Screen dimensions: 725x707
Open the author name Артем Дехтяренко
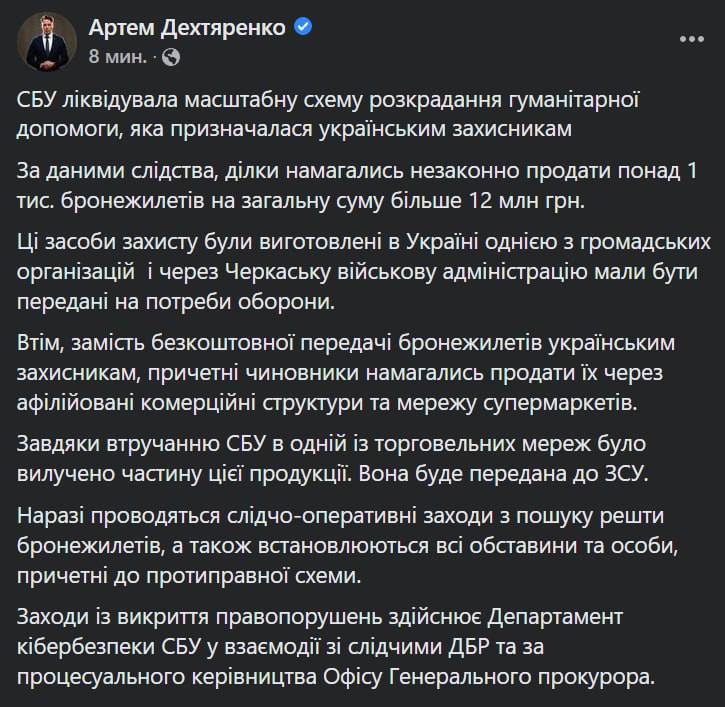(x=189, y=28)
